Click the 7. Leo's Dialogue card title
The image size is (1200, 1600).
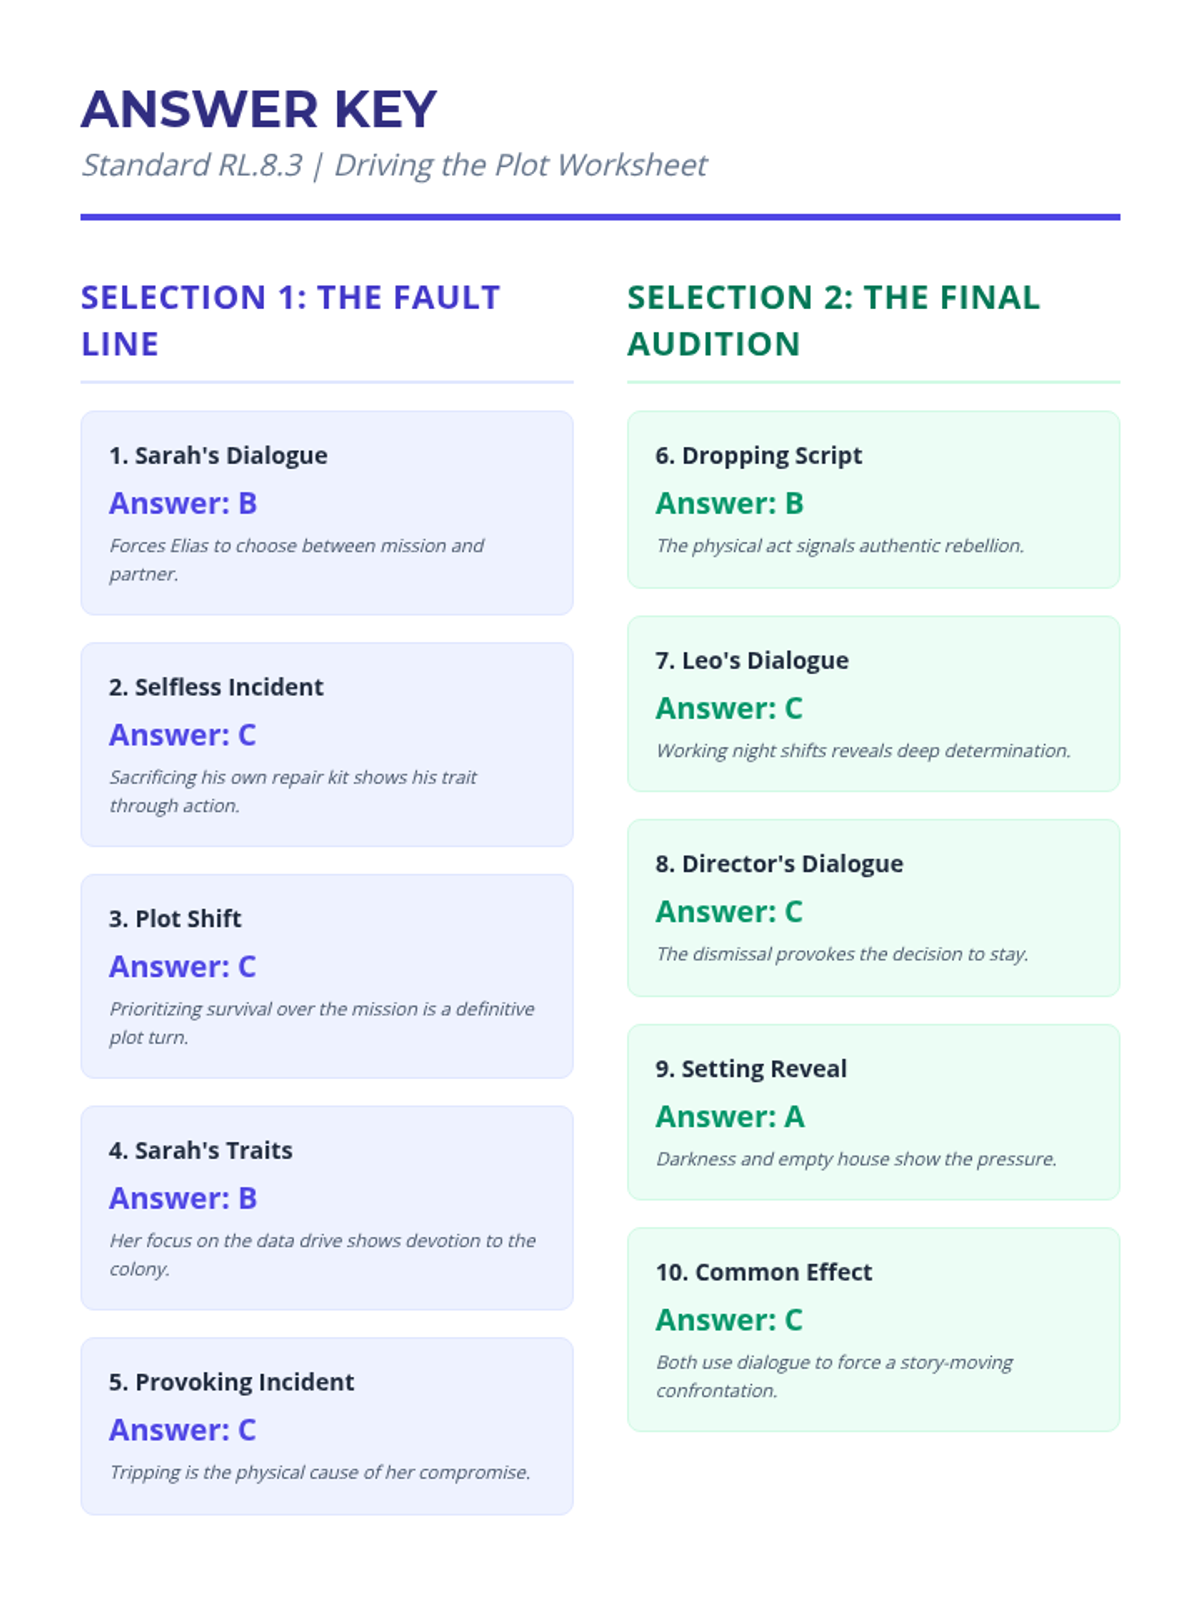[752, 660]
